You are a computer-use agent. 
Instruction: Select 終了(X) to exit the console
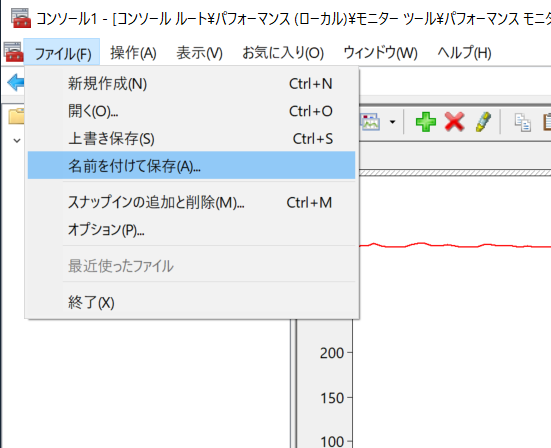tap(192, 302)
